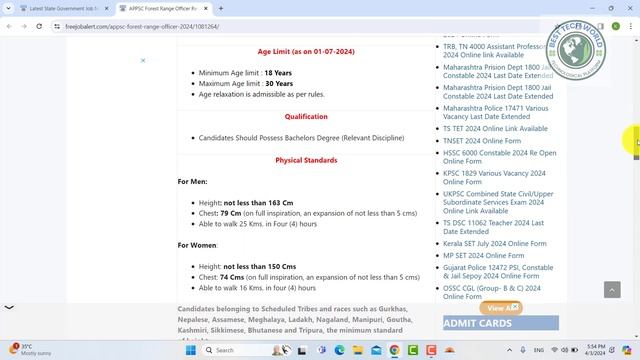Click the page vertical scrollbar thumb

point(636,142)
